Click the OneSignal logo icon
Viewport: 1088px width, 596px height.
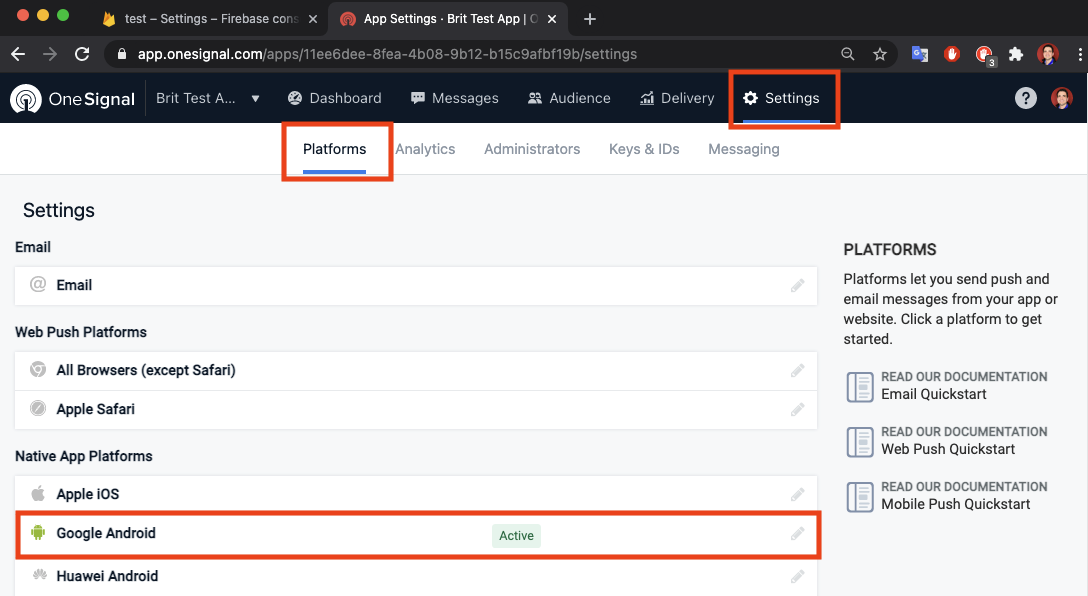(x=26, y=99)
